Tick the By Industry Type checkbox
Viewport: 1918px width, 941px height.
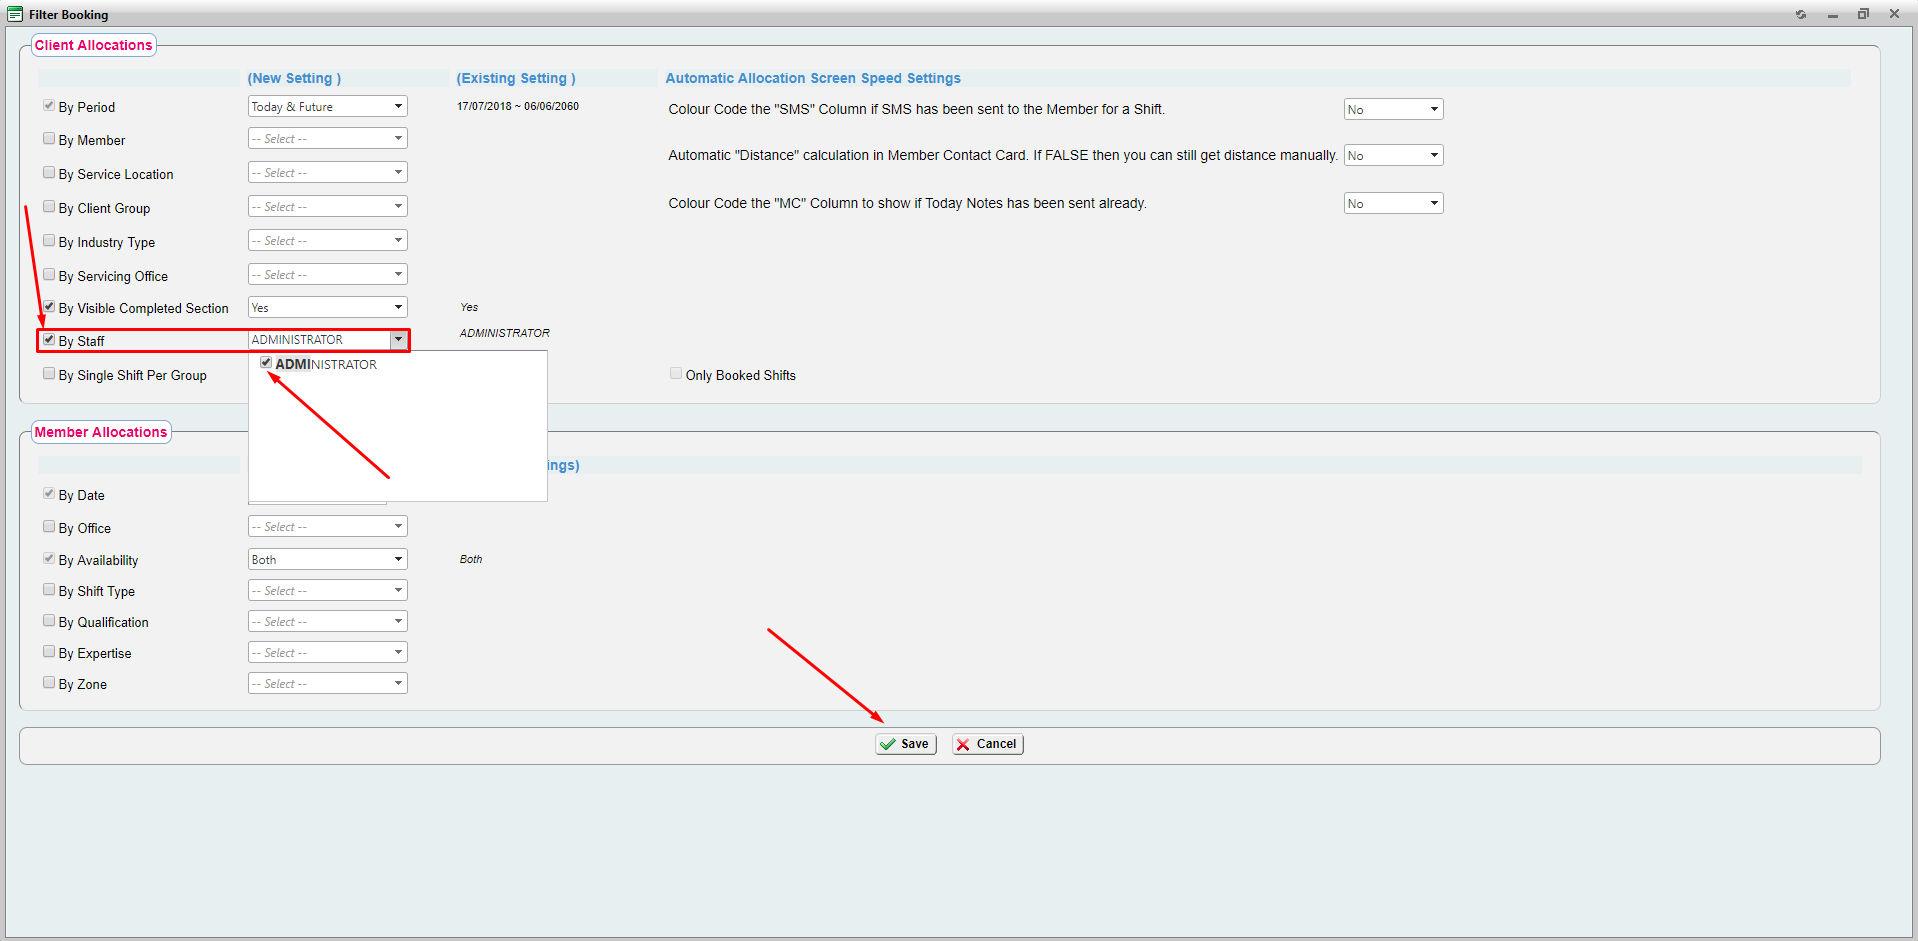pos(49,241)
